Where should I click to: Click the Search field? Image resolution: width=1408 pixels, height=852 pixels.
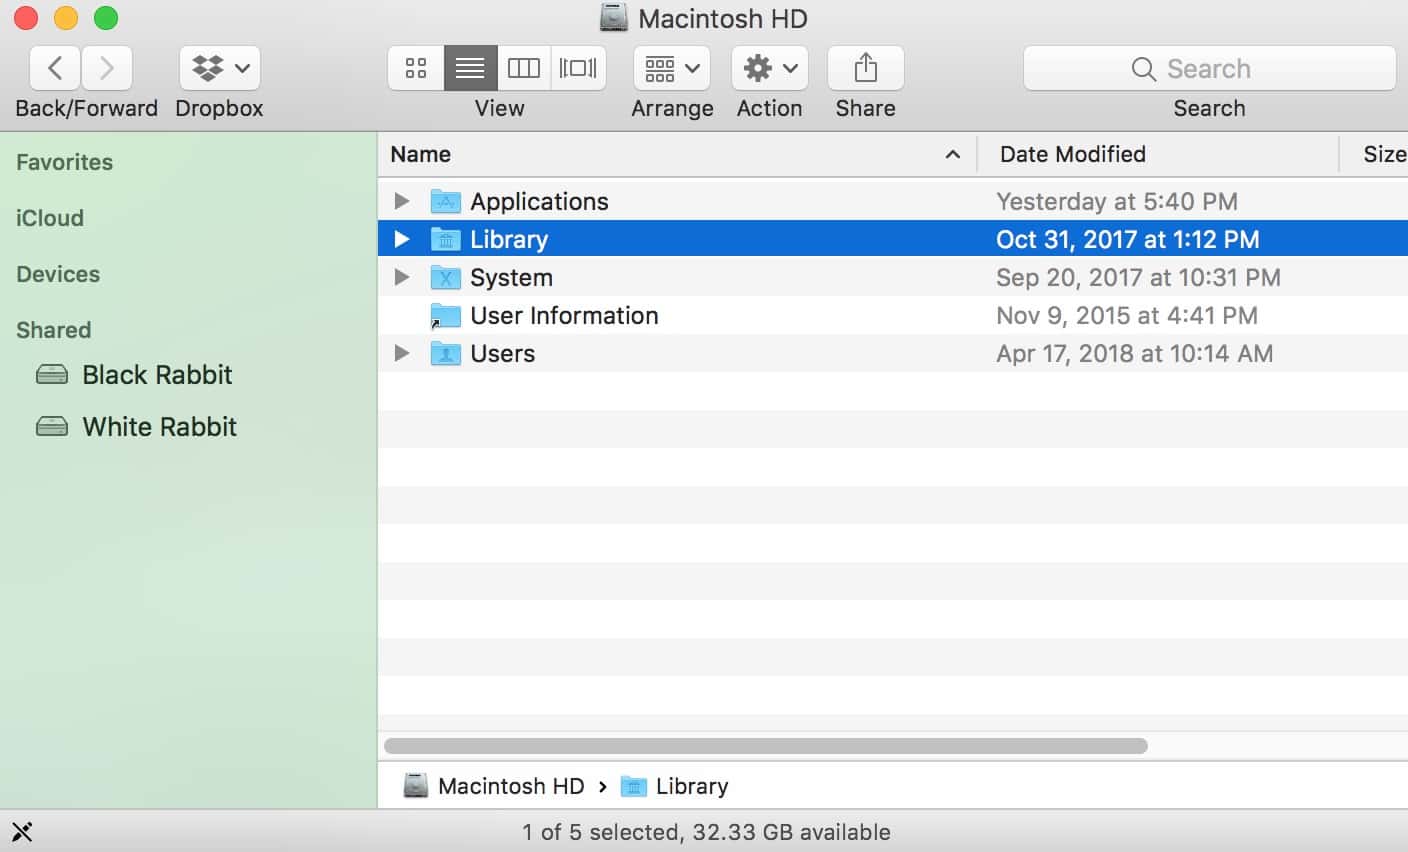(1209, 68)
